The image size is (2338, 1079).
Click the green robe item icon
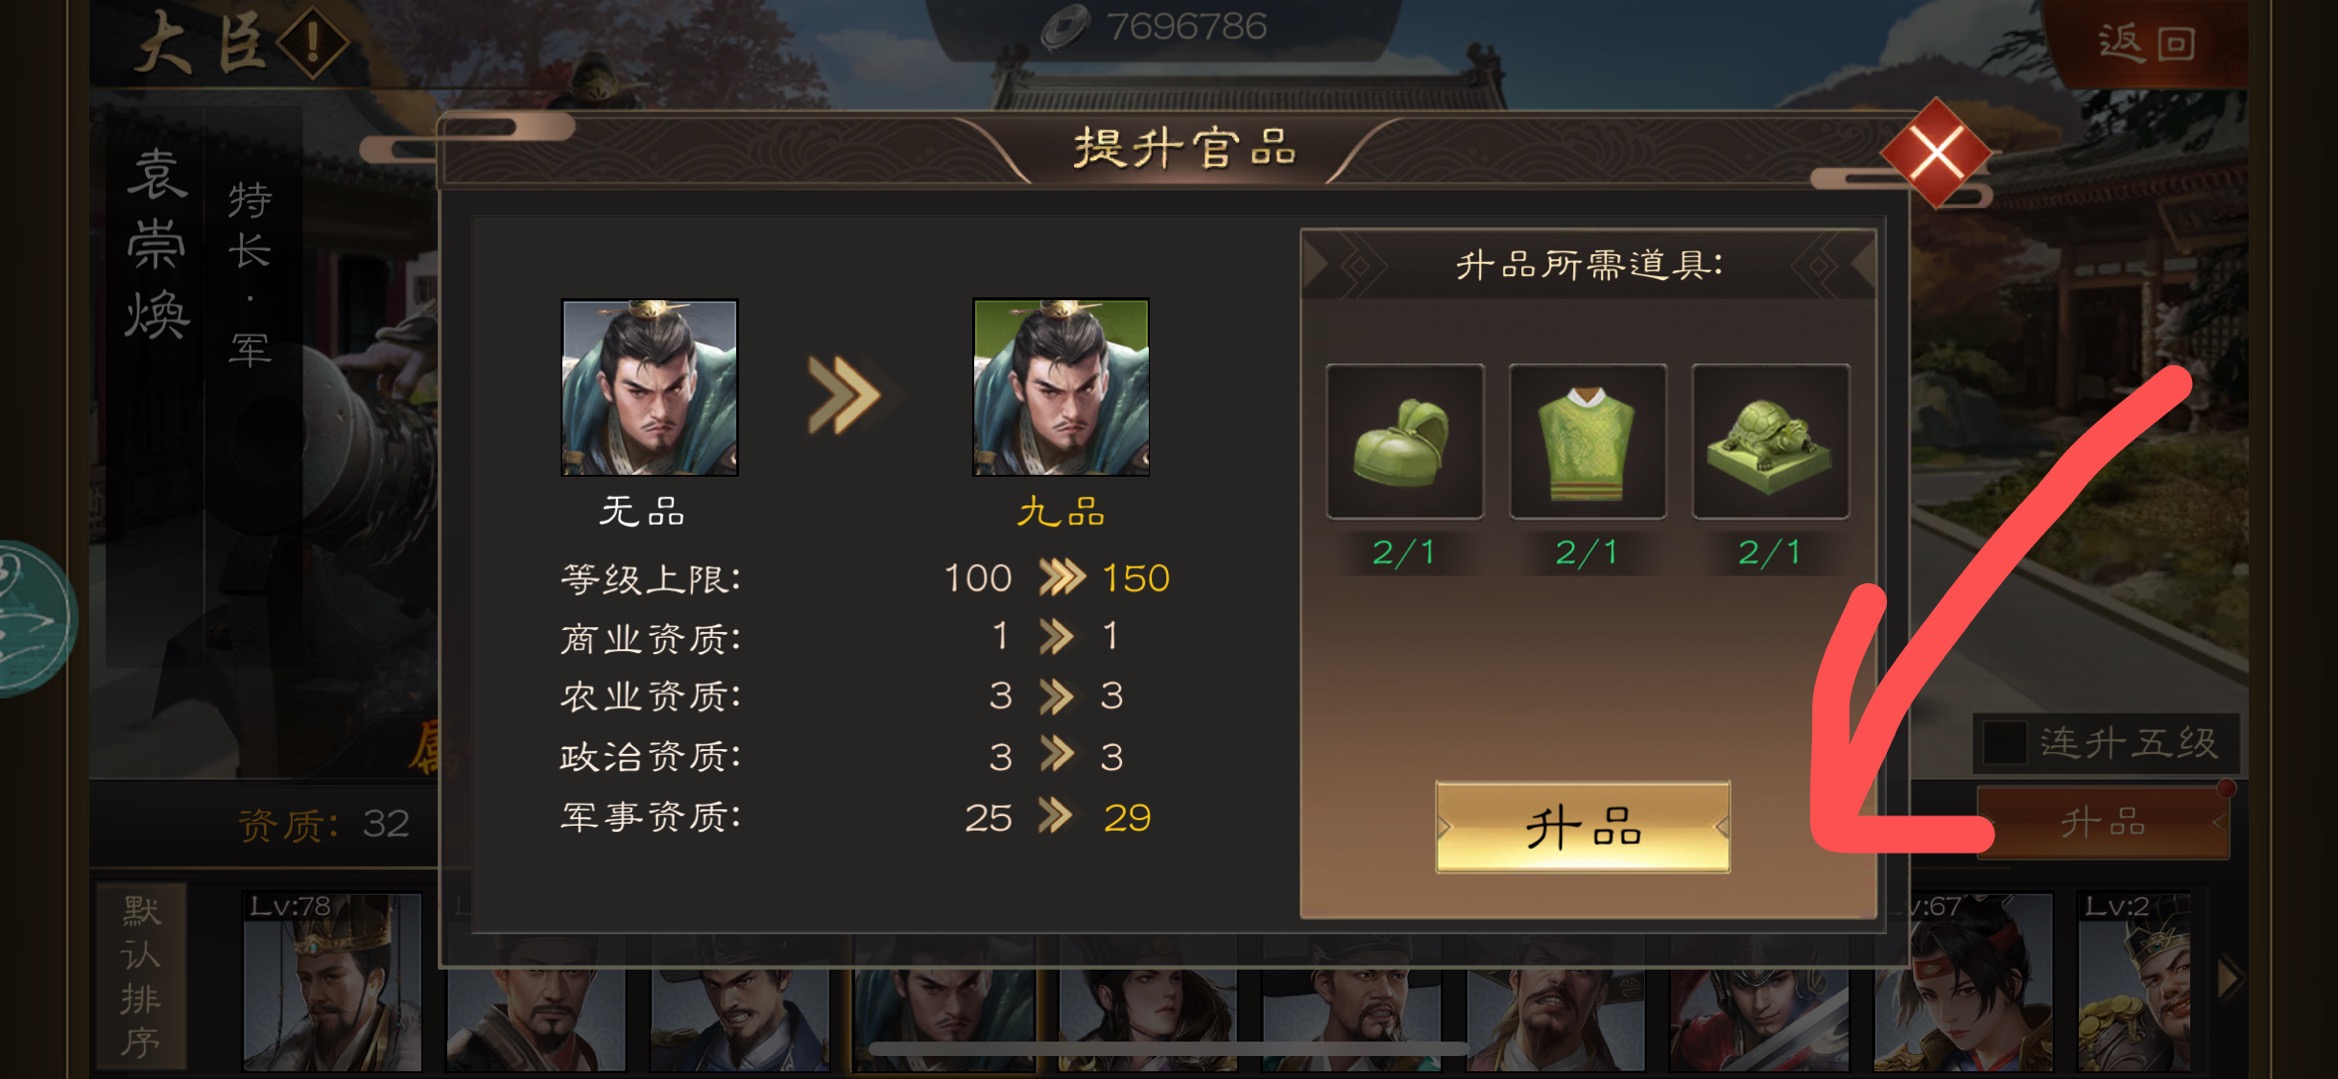(x=1587, y=441)
